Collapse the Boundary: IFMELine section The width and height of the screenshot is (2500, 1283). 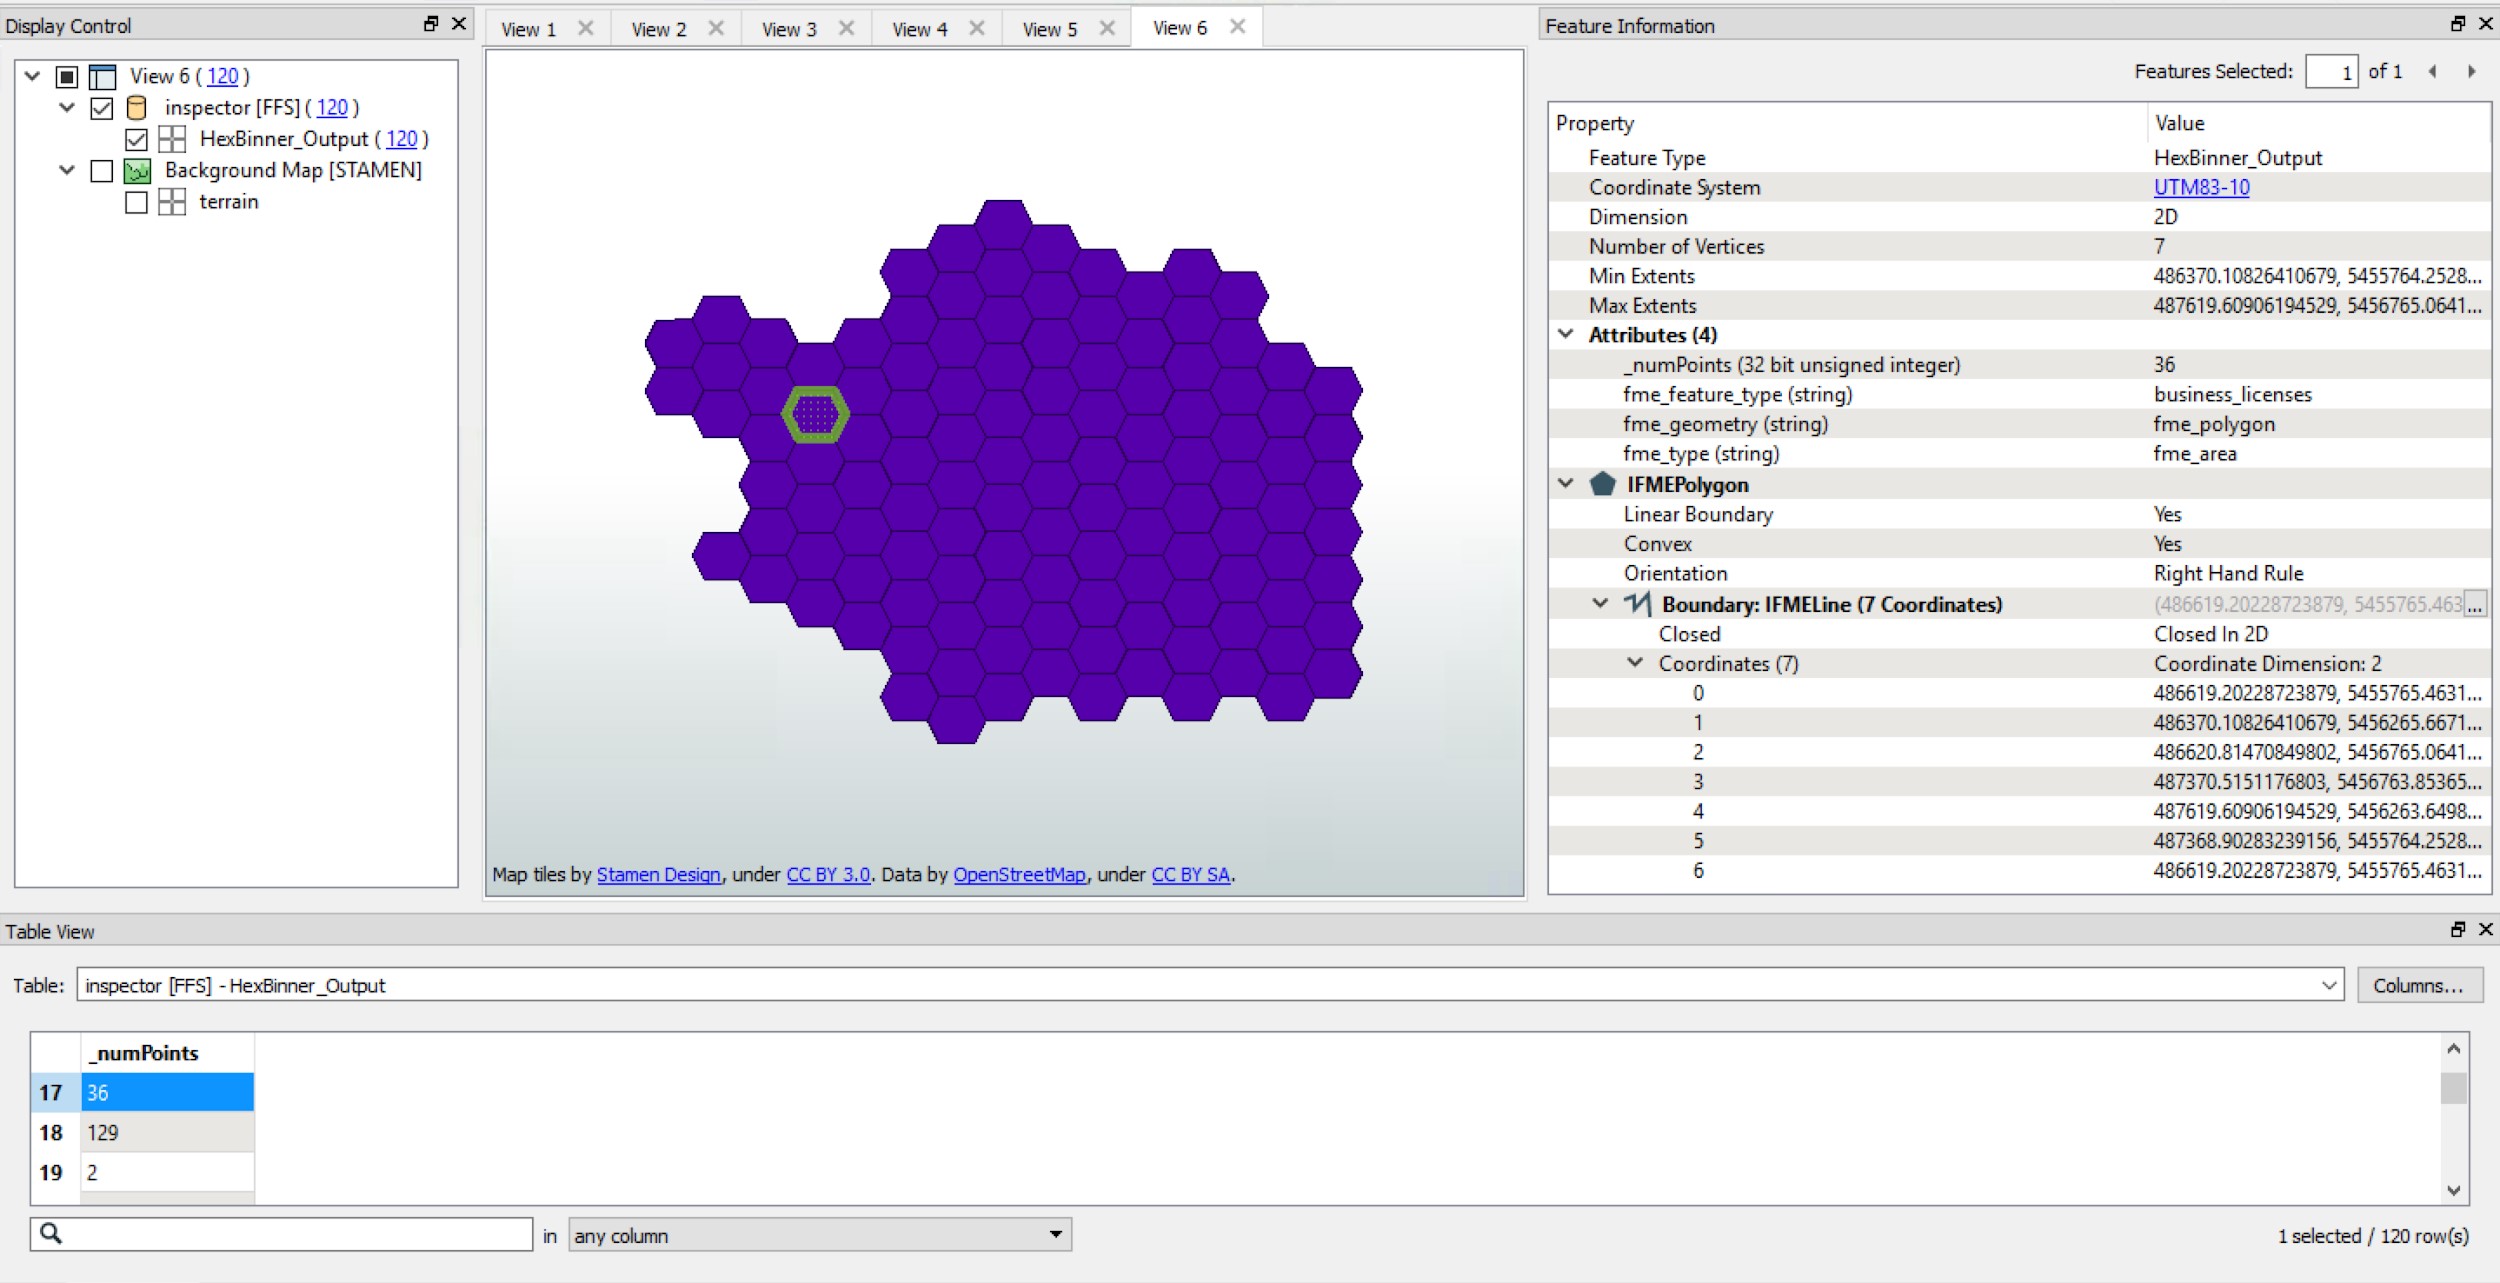pos(1601,603)
